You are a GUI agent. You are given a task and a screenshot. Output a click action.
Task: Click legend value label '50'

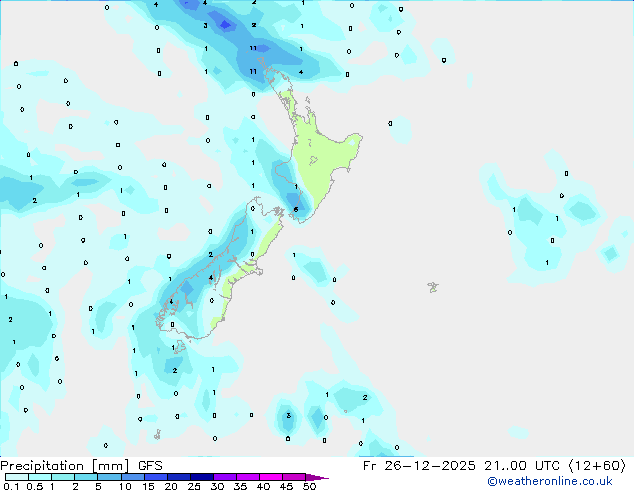pyautogui.click(x=309, y=486)
